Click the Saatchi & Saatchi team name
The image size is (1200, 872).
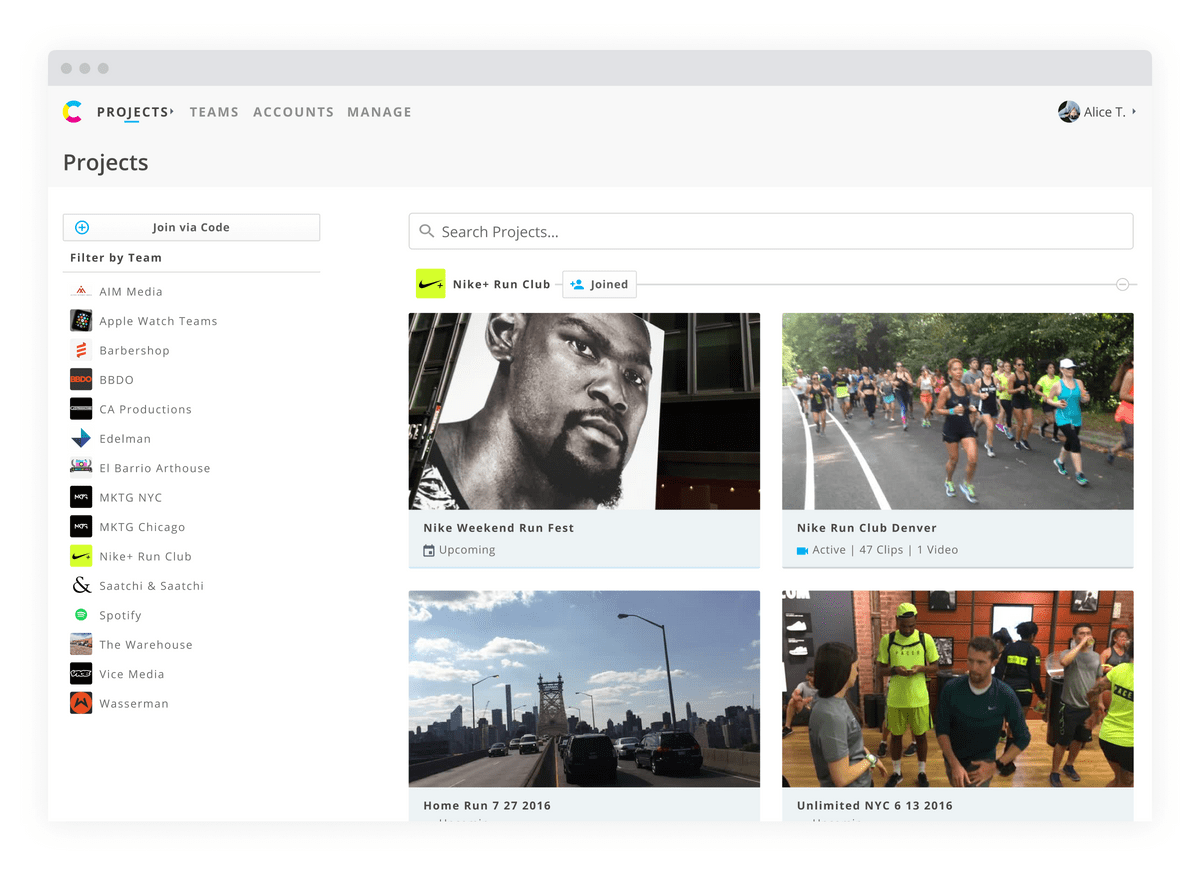[x=151, y=586]
